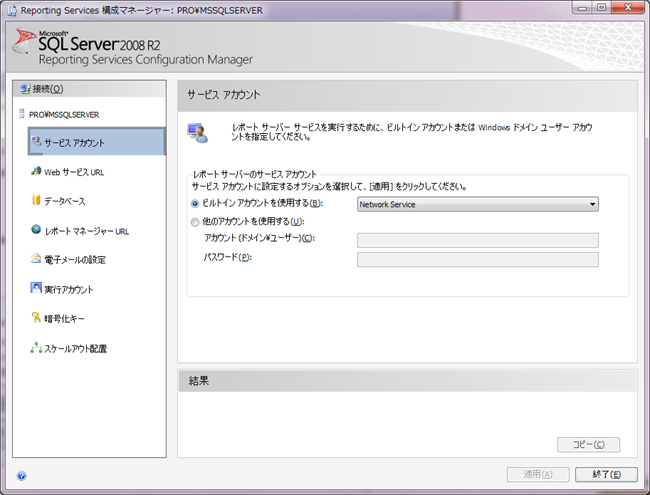Image resolution: width=650 pixels, height=495 pixels.
Task: Click the パスワード input field
Action: pos(478,260)
